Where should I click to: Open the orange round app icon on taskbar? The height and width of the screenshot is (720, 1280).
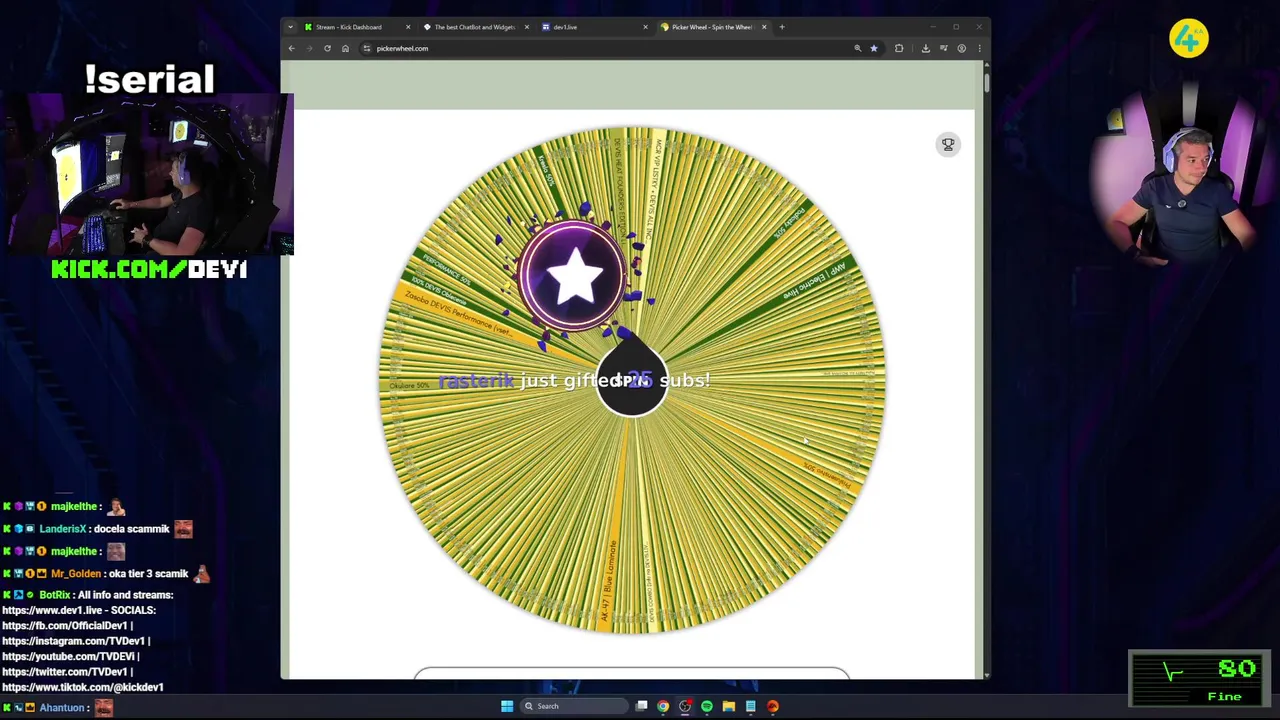pos(772,706)
